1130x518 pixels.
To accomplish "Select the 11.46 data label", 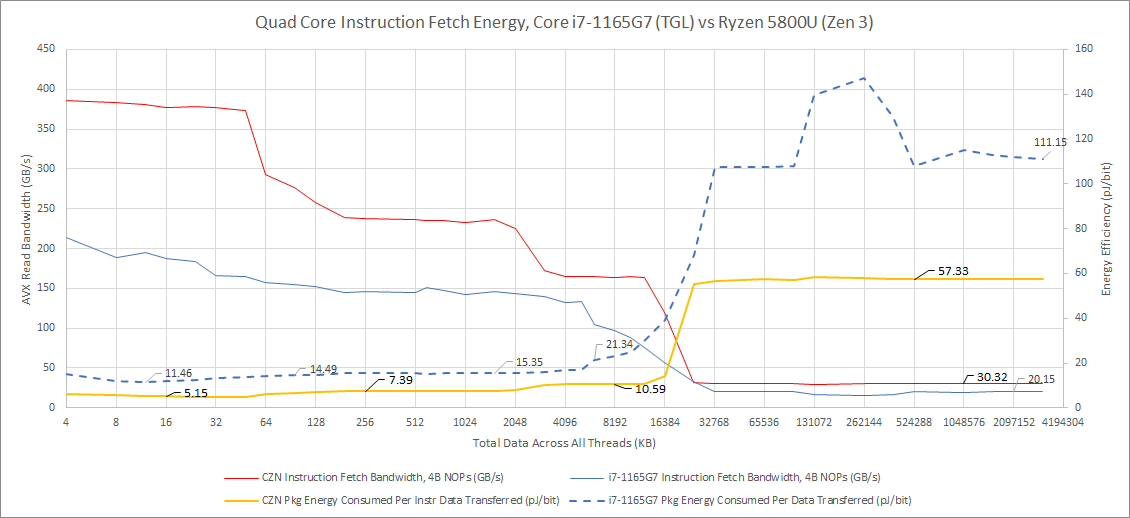I will [x=177, y=373].
